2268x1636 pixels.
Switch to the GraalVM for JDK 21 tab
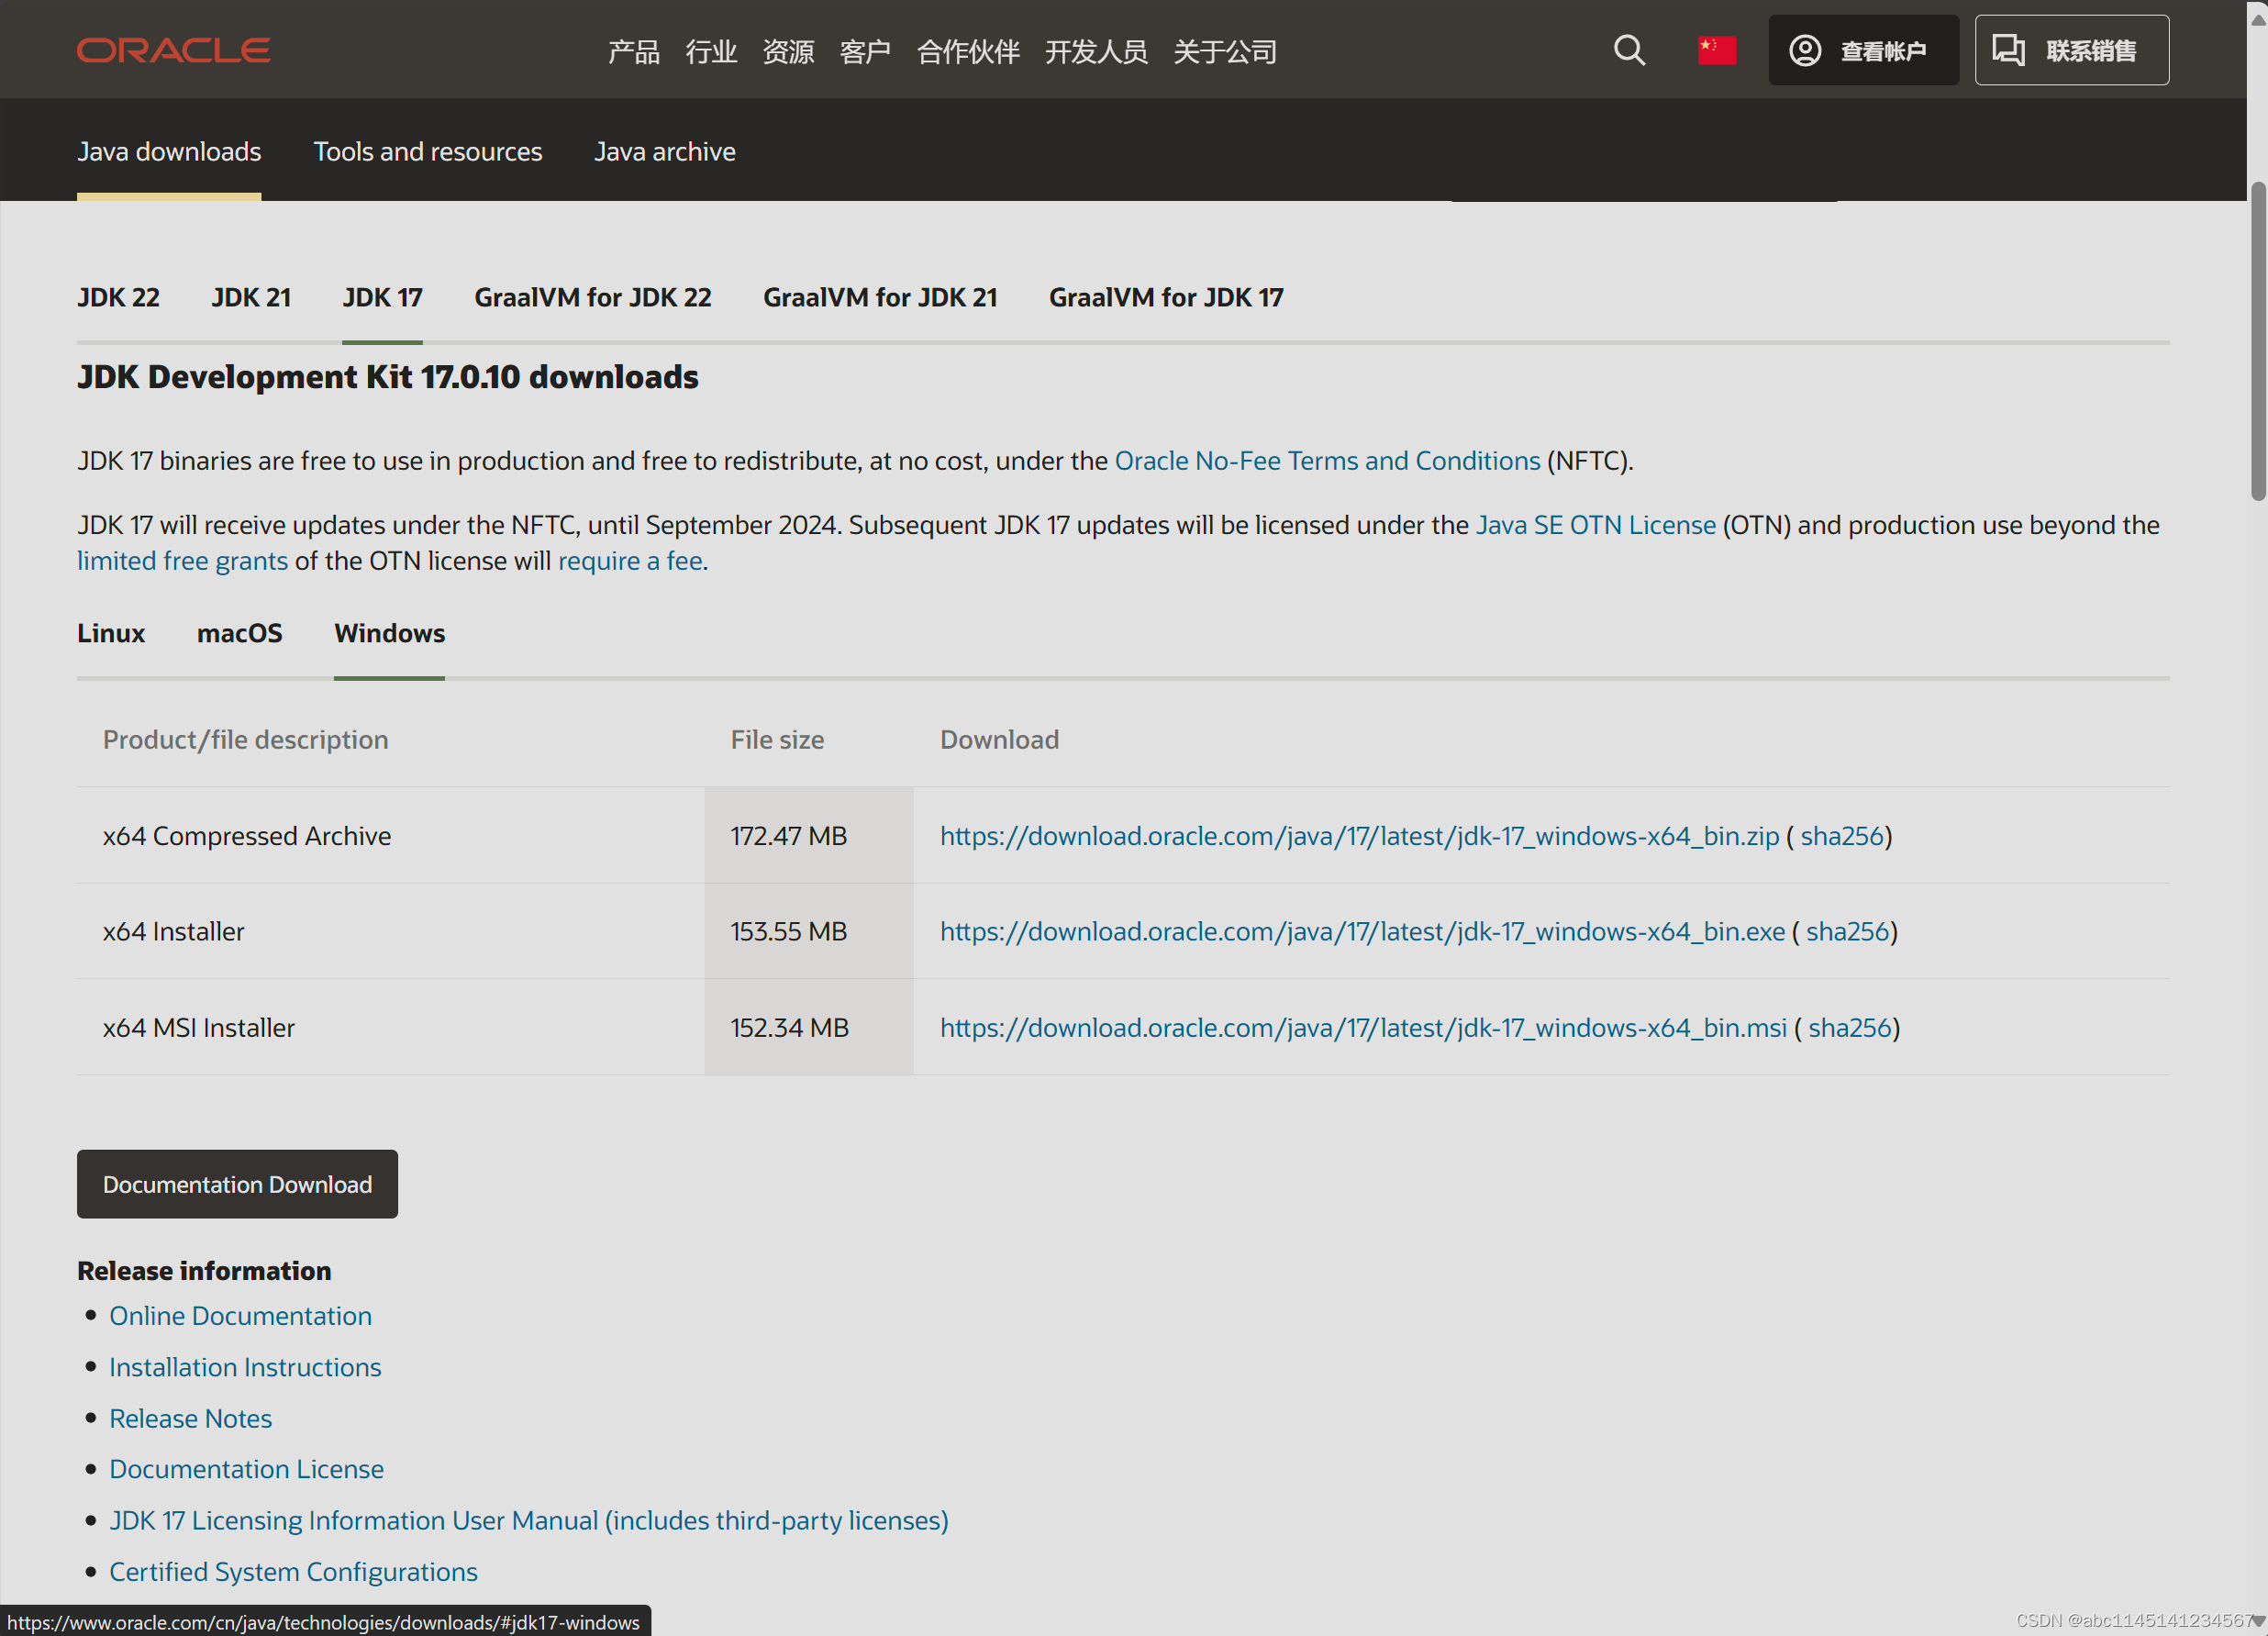[880, 297]
